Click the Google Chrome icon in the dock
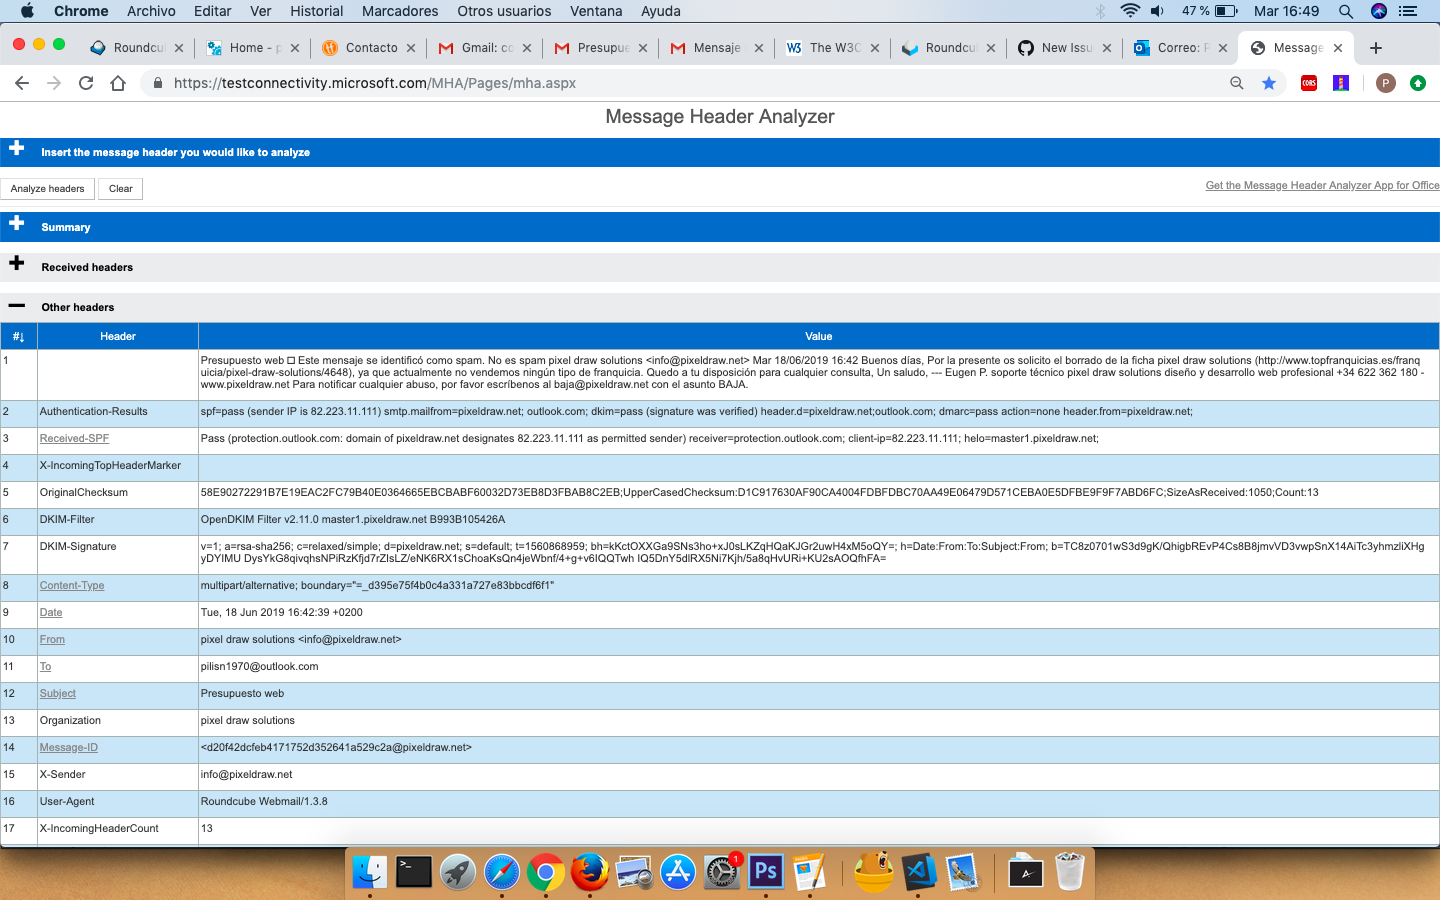 coord(546,872)
